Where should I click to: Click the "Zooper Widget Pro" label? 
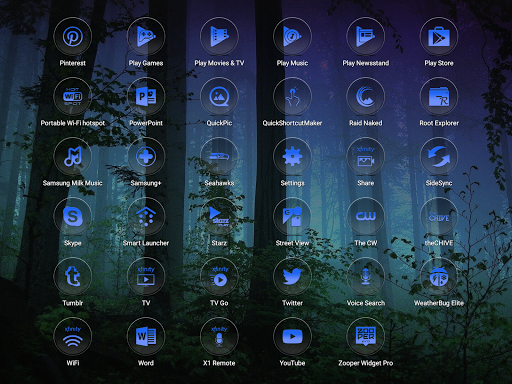coord(366,363)
